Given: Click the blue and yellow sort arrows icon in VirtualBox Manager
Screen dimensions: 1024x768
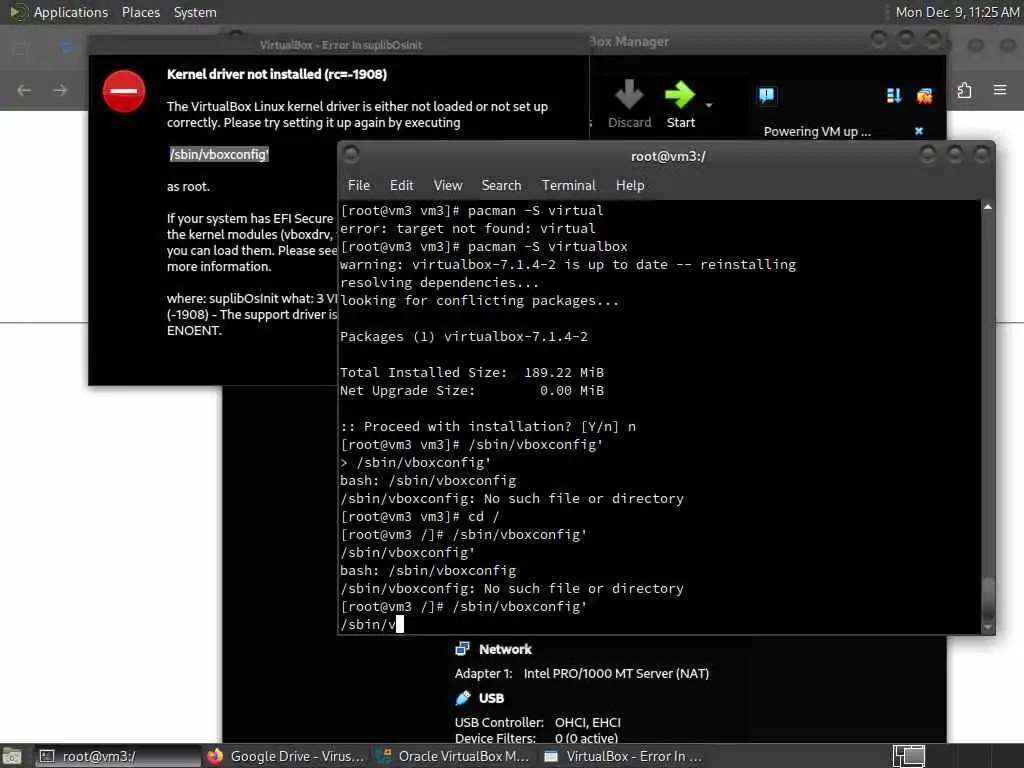Looking at the screenshot, I should point(894,96).
